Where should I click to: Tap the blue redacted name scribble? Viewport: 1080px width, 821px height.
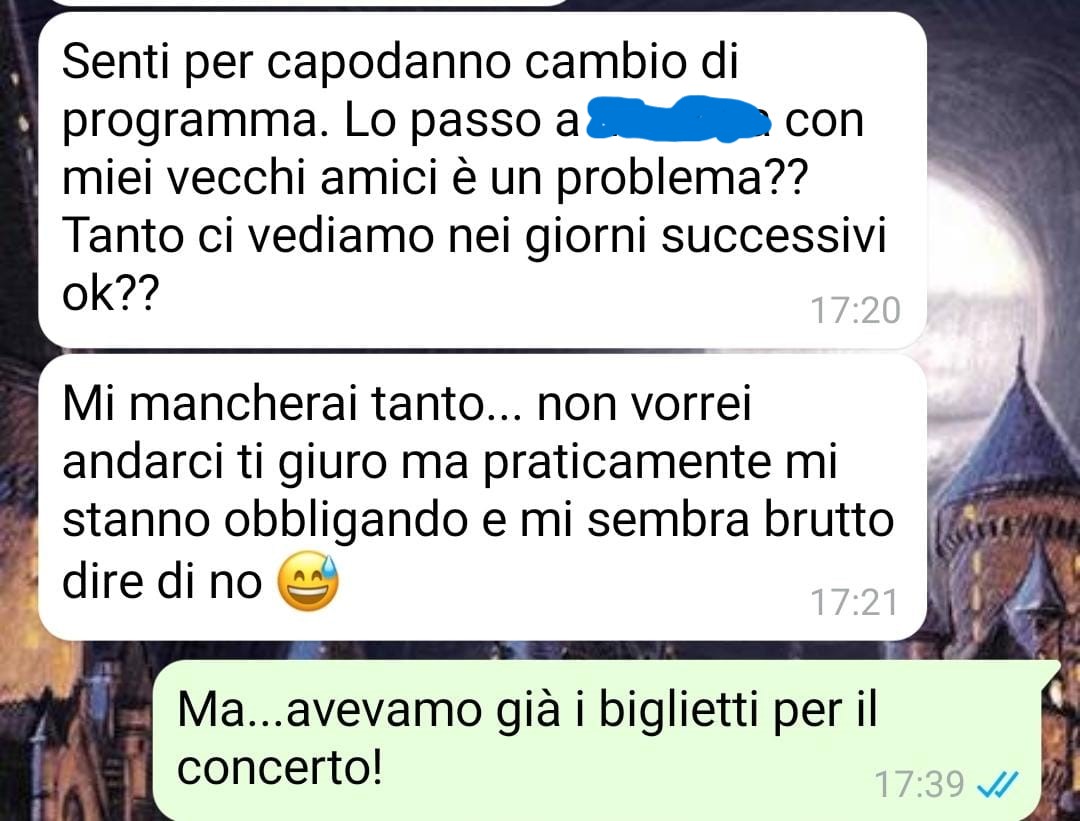coord(681,119)
